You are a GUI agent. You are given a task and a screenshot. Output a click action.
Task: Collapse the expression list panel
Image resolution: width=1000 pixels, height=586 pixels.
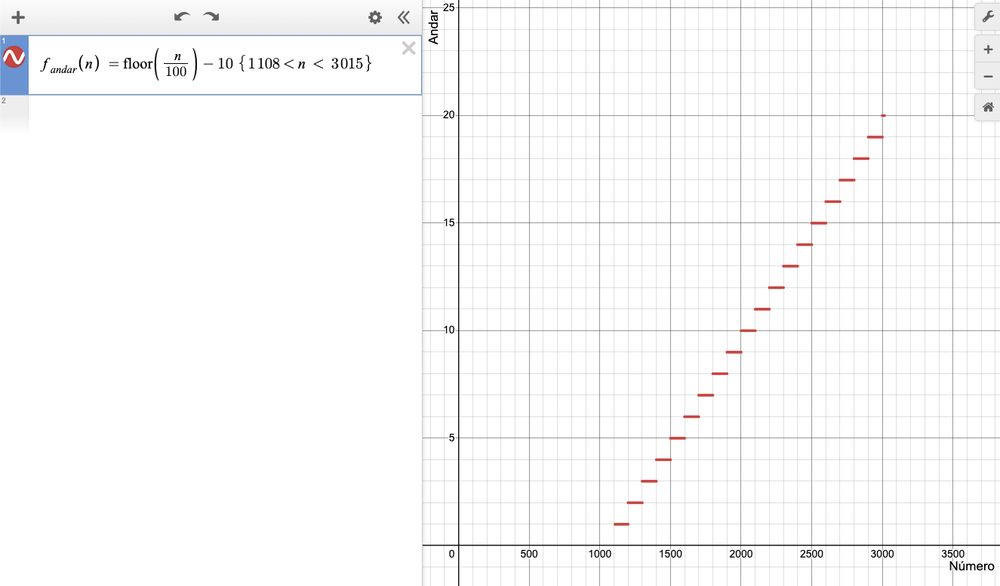pyautogui.click(x=404, y=17)
